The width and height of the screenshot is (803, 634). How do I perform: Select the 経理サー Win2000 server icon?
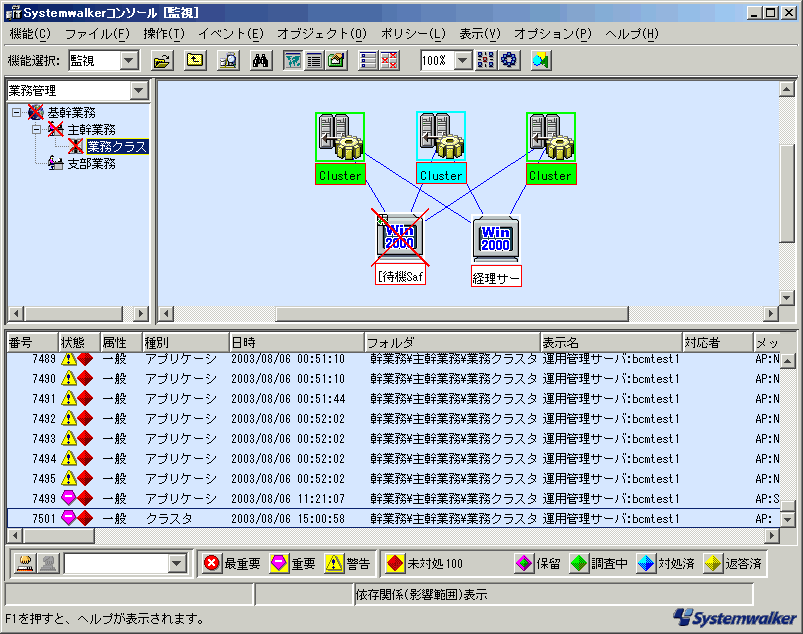[496, 239]
